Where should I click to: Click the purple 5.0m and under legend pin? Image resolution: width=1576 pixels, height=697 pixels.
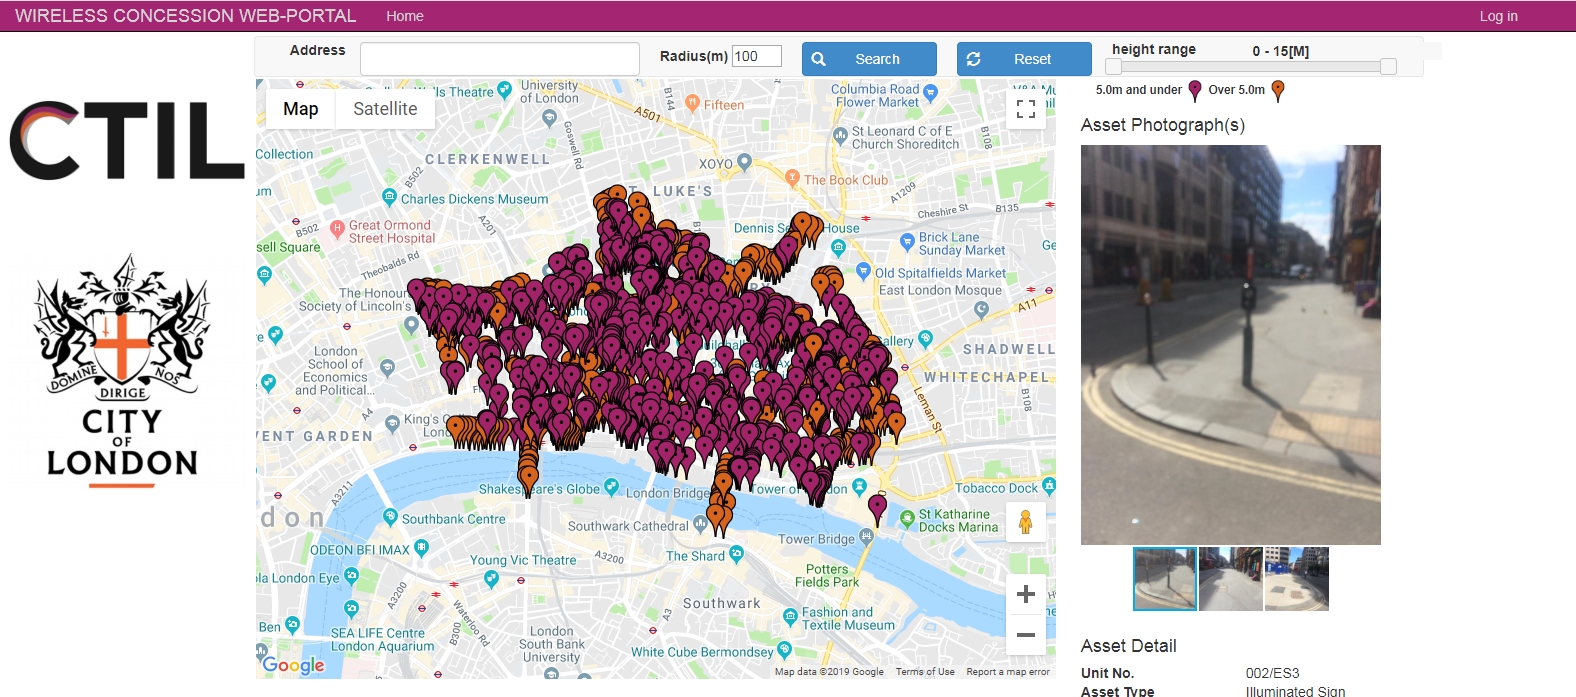click(1194, 91)
